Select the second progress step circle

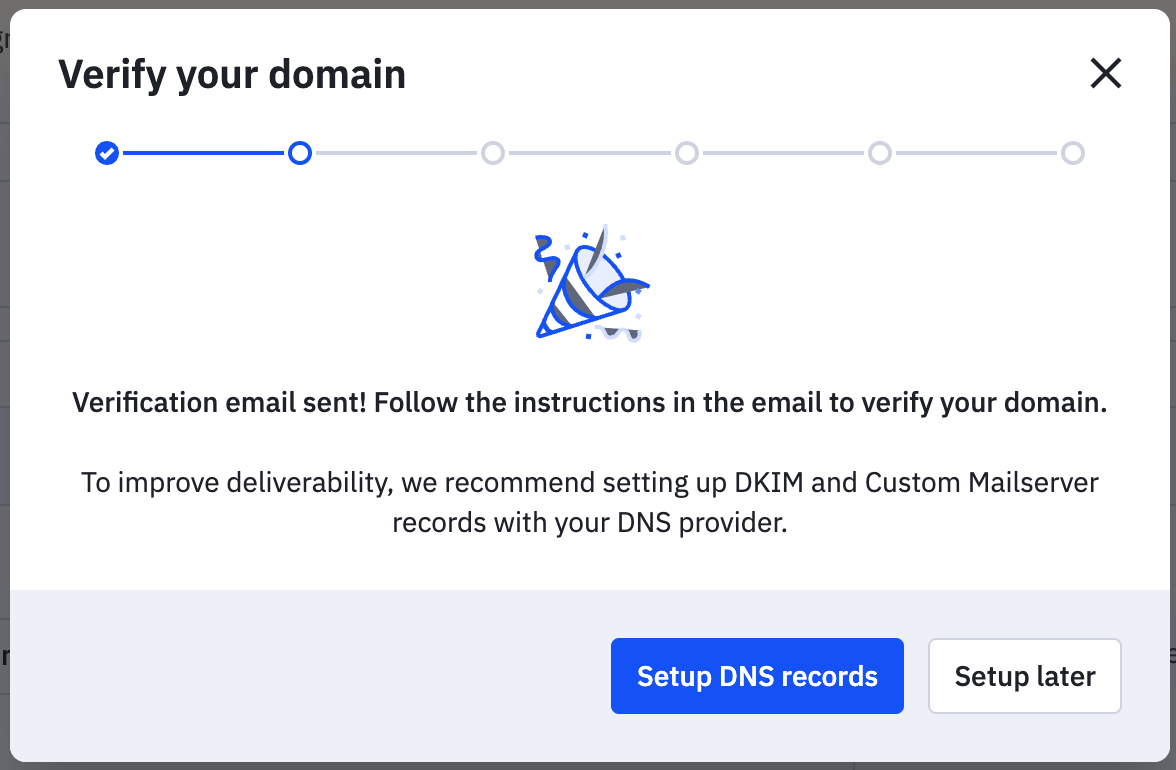300,153
